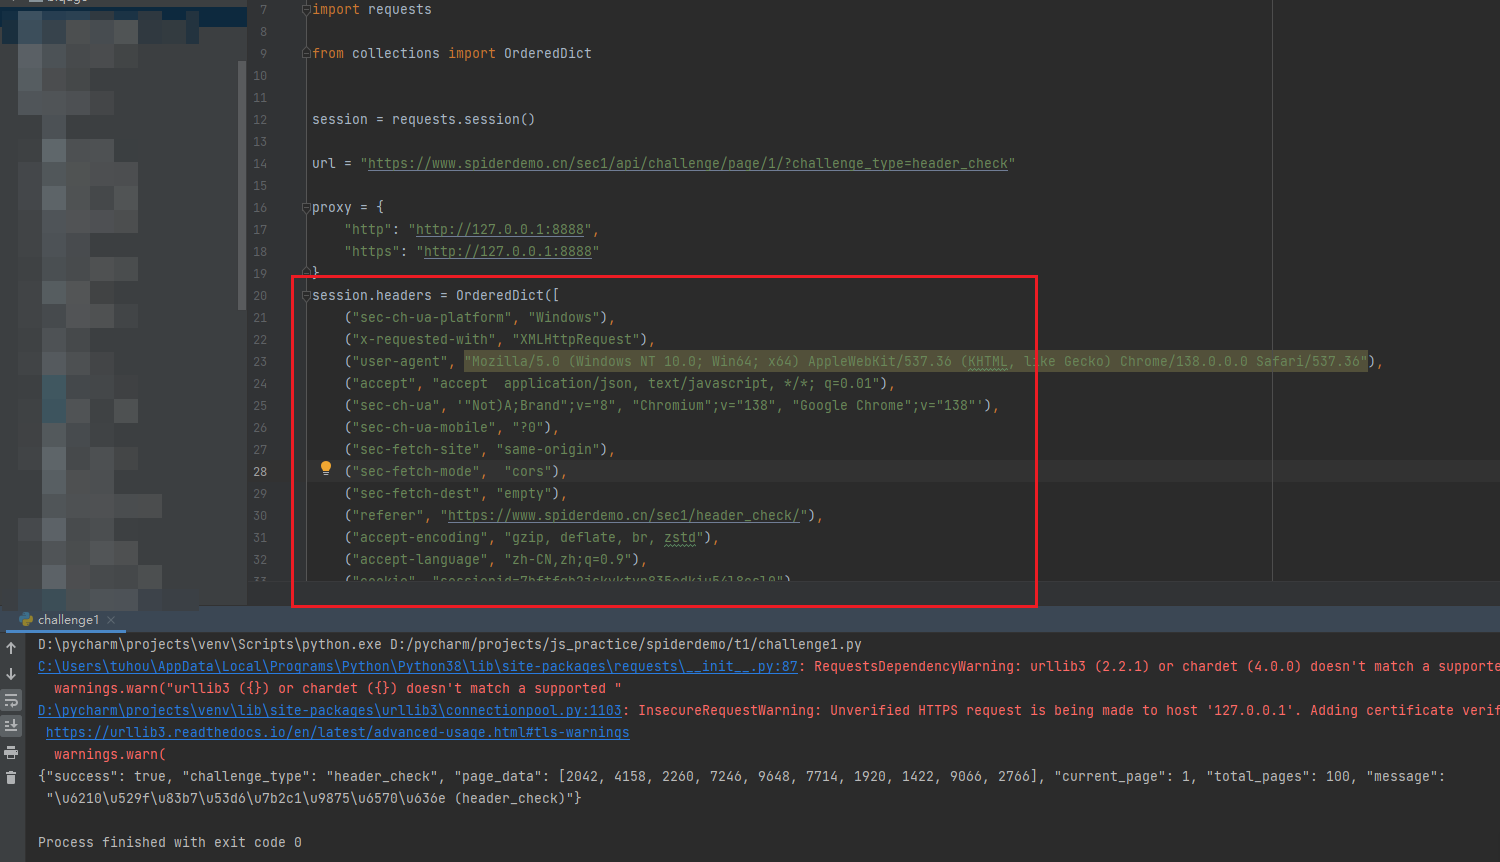Clear all console output with trash icon
The image size is (1500, 862).
click(11, 778)
